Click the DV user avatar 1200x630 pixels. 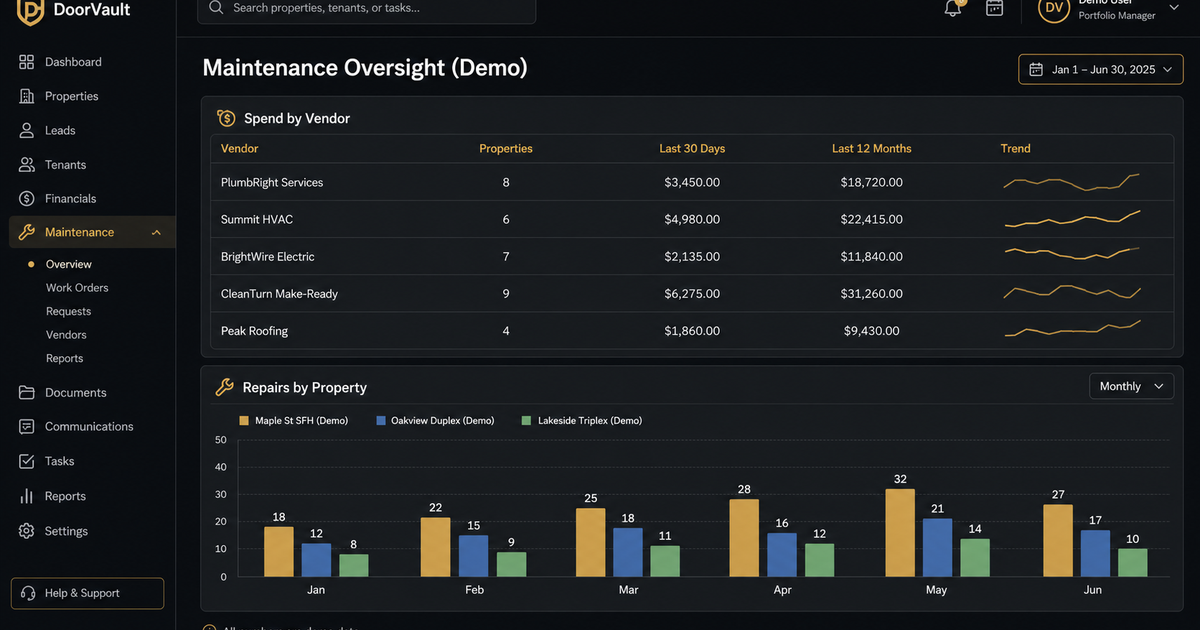coord(1054,8)
